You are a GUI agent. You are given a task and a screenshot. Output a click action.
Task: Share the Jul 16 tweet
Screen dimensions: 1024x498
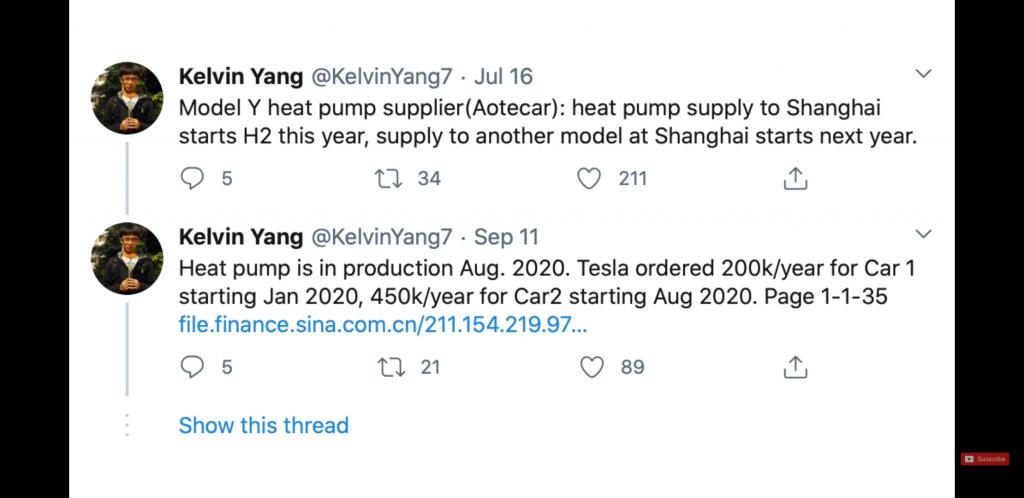(795, 178)
